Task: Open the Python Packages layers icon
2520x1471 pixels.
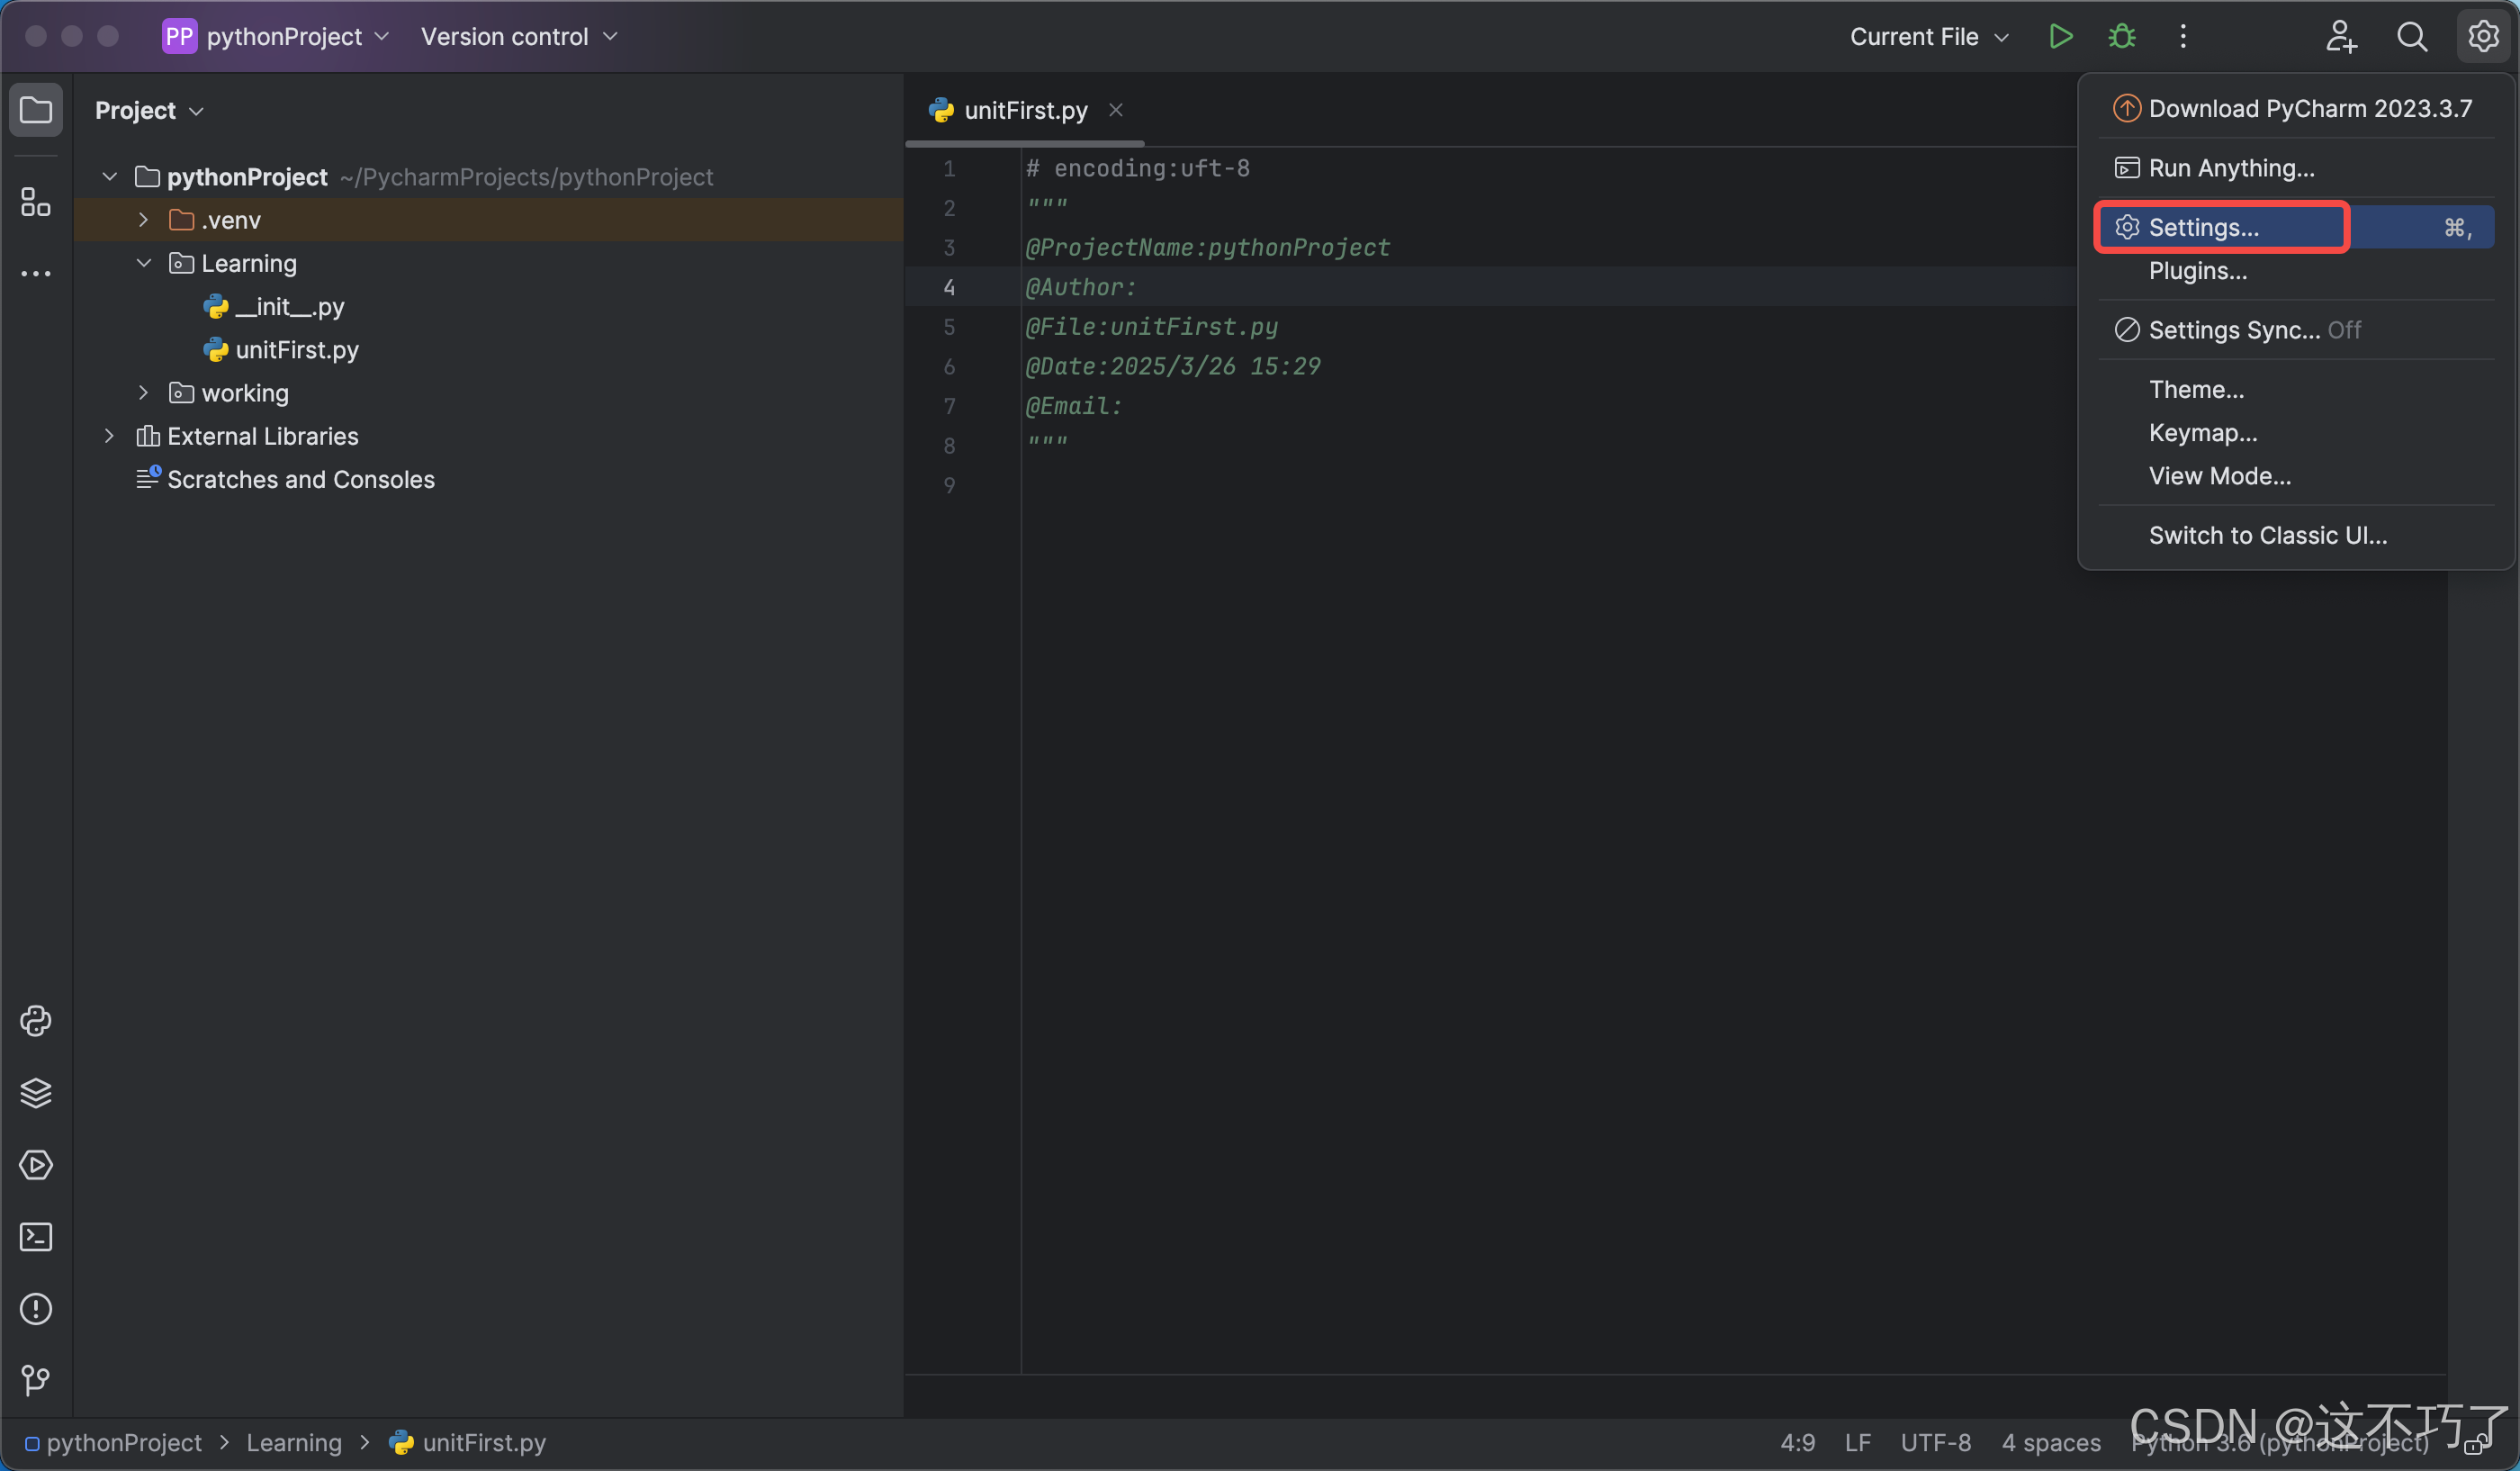Action: pyautogui.click(x=36, y=1092)
